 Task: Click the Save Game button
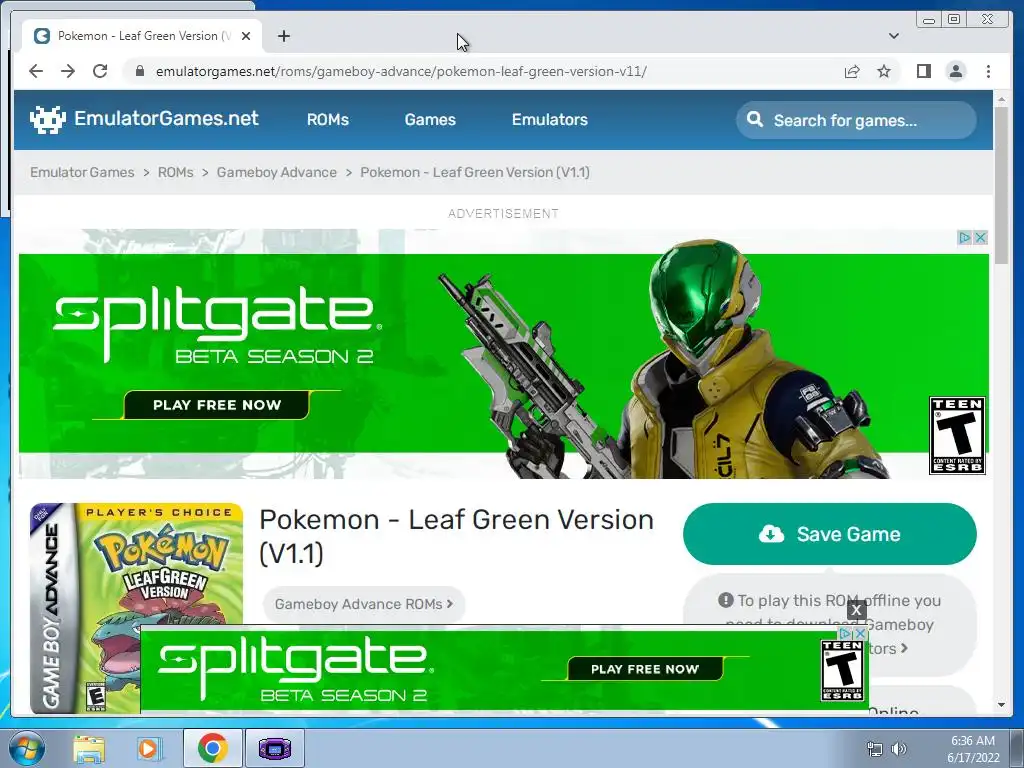[829, 534]
